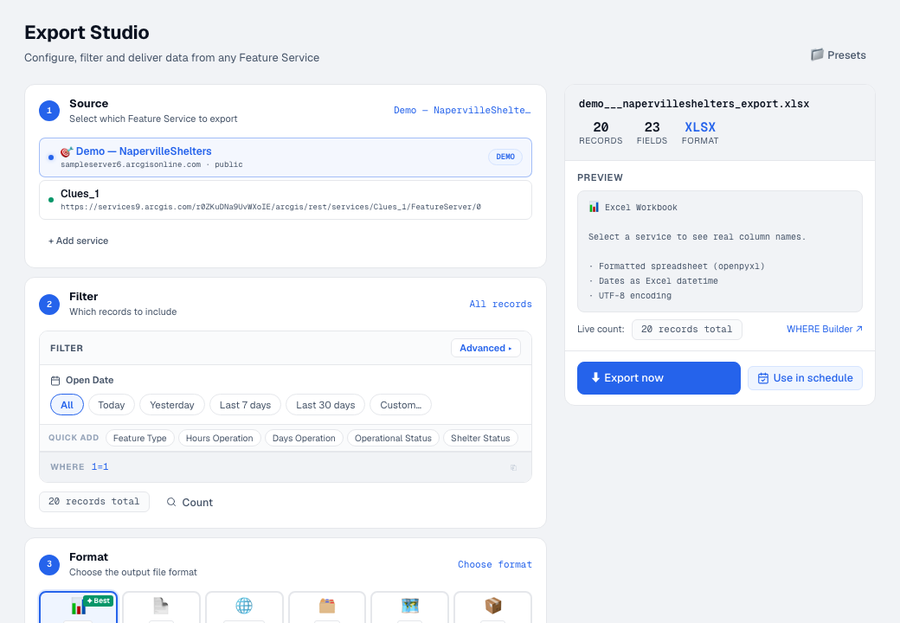This screenshot has width=900, height=623.
Task: Select the world map format card
Action: pos(410,607)
